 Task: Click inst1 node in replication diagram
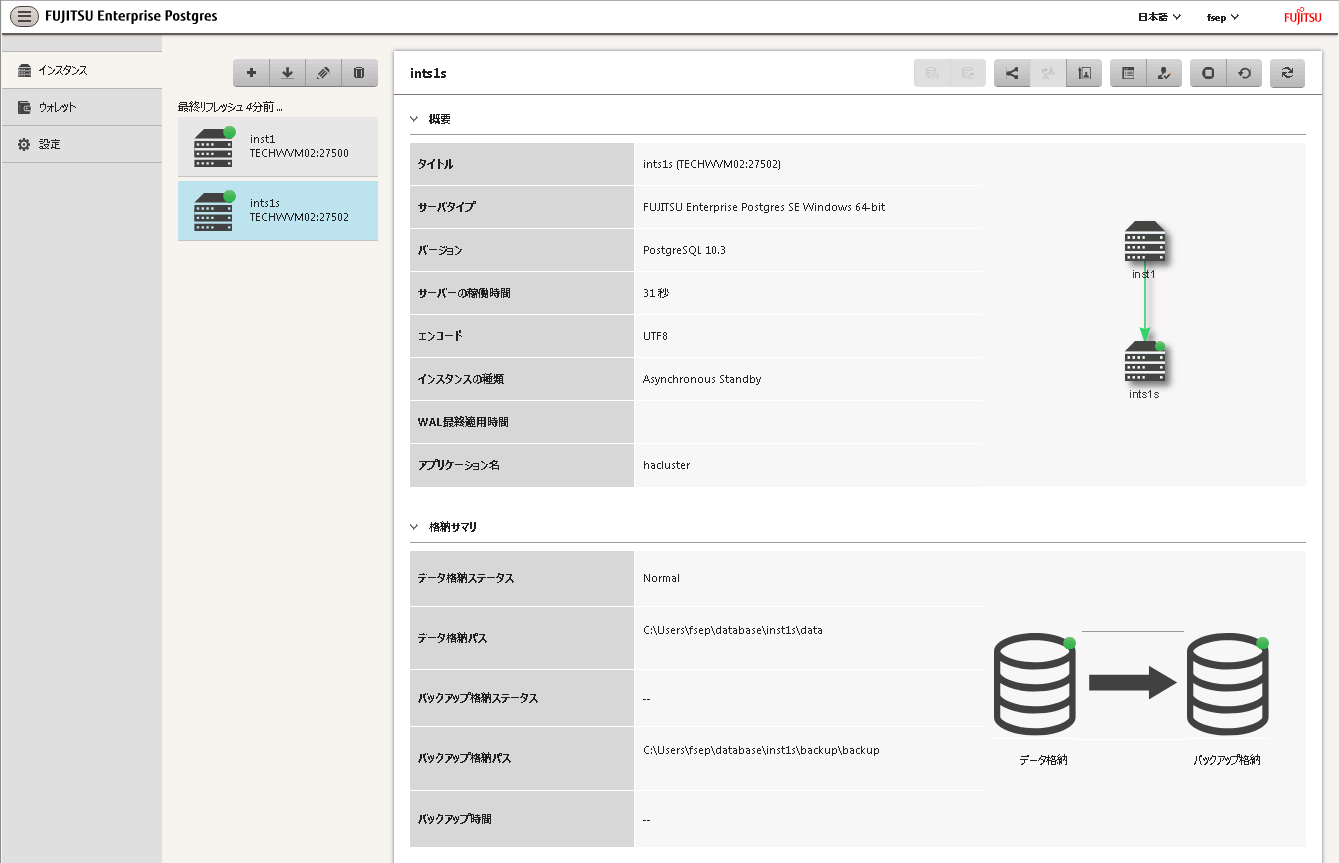click(1144, 242)
